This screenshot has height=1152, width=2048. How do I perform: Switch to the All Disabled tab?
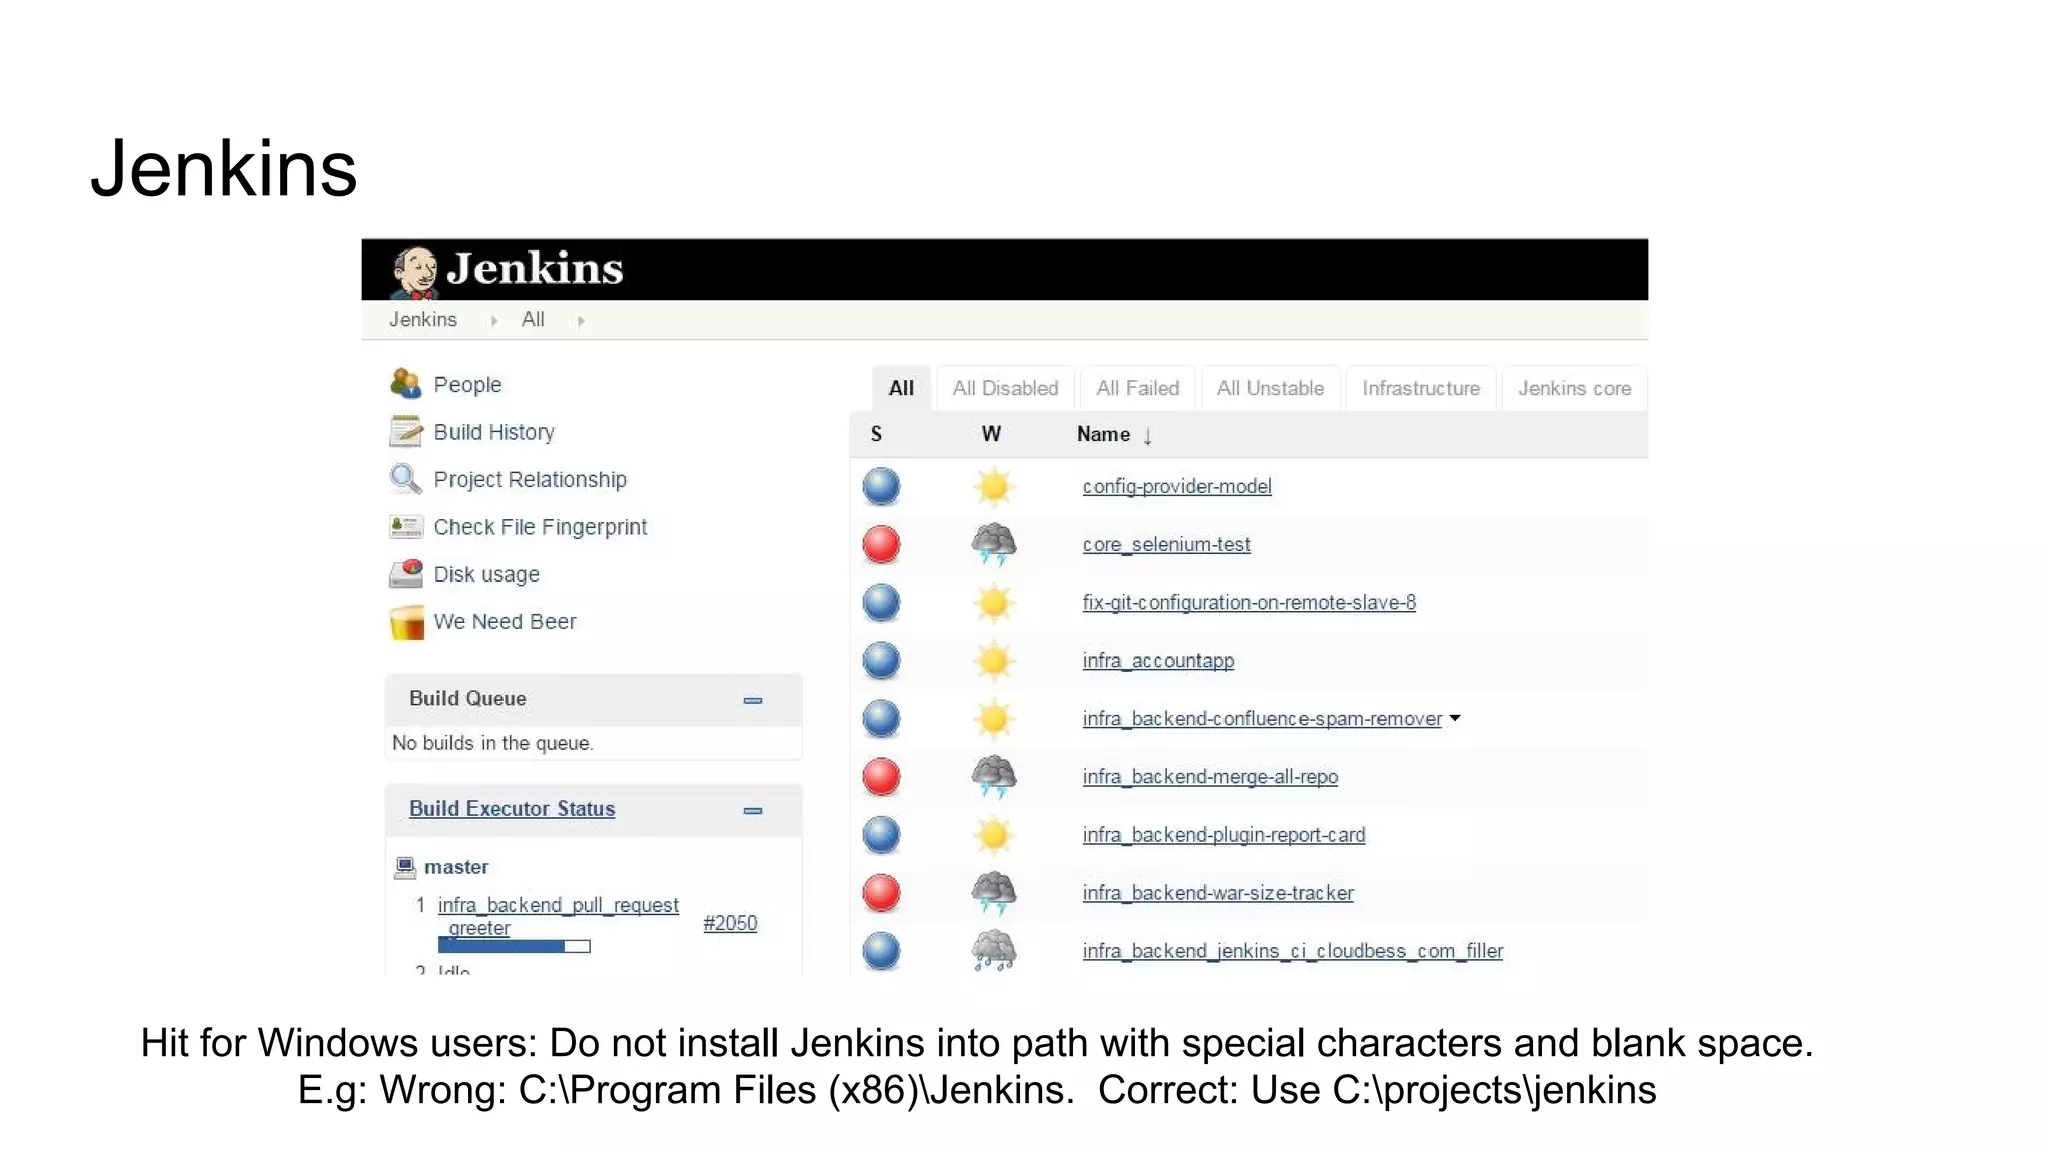click(1005, 388)
